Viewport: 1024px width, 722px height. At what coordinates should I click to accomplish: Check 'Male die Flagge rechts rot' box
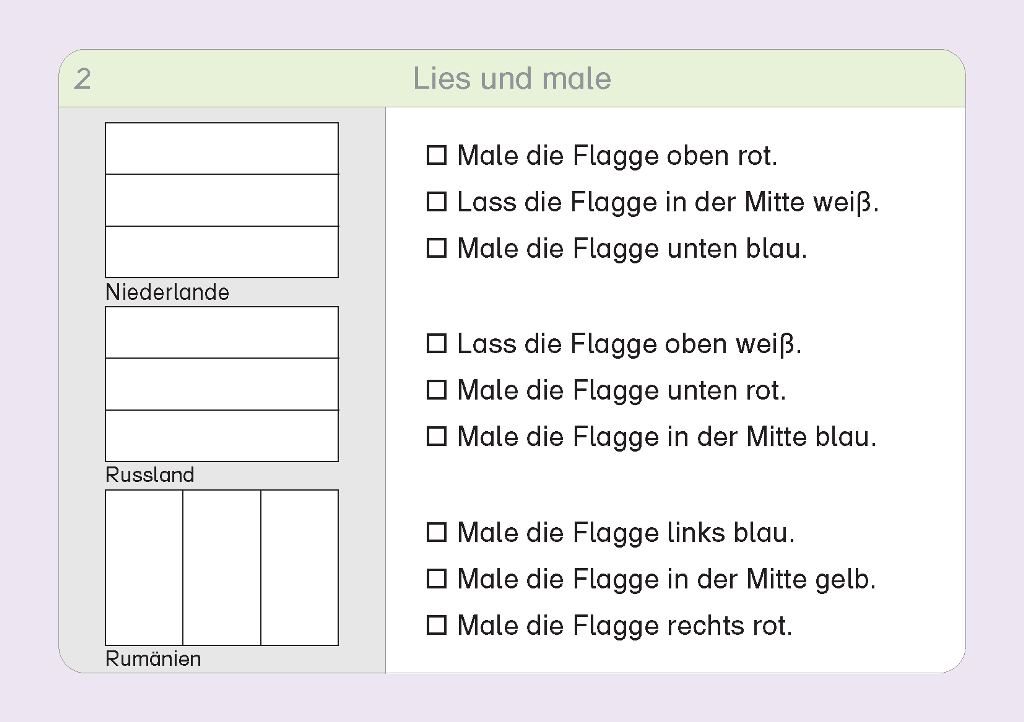tap(436, 626)
